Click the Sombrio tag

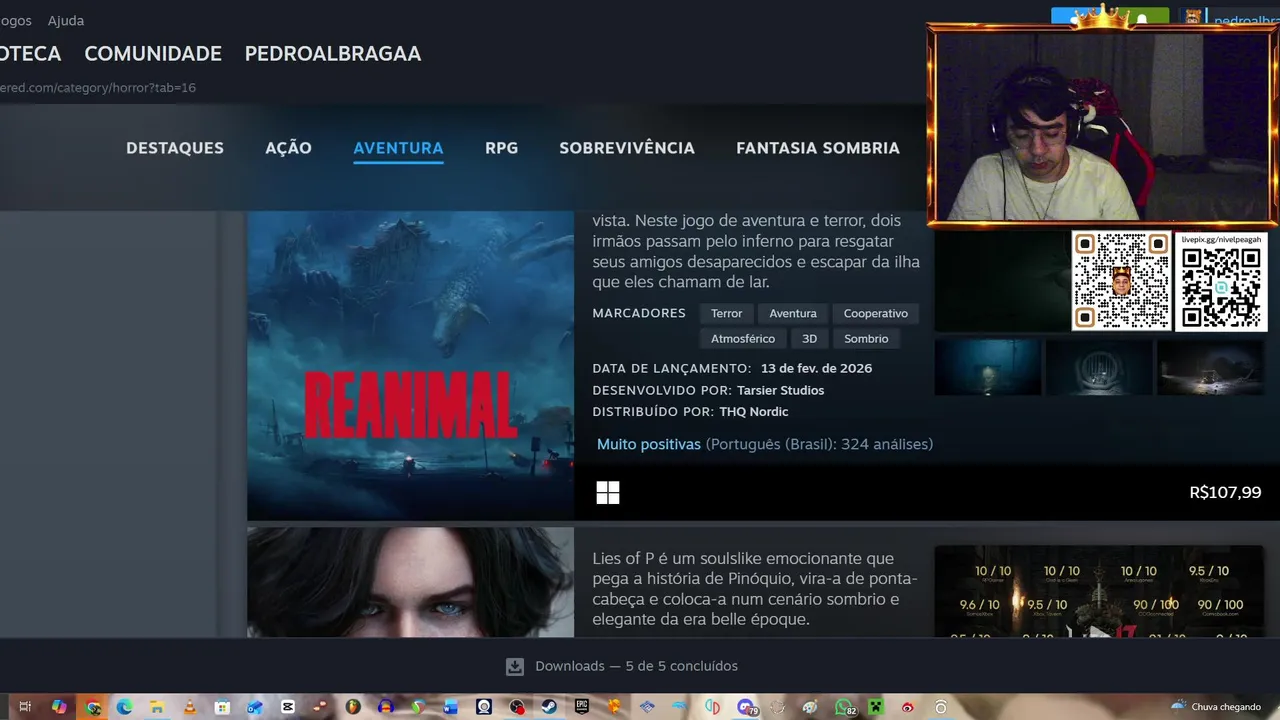[866, 338]
